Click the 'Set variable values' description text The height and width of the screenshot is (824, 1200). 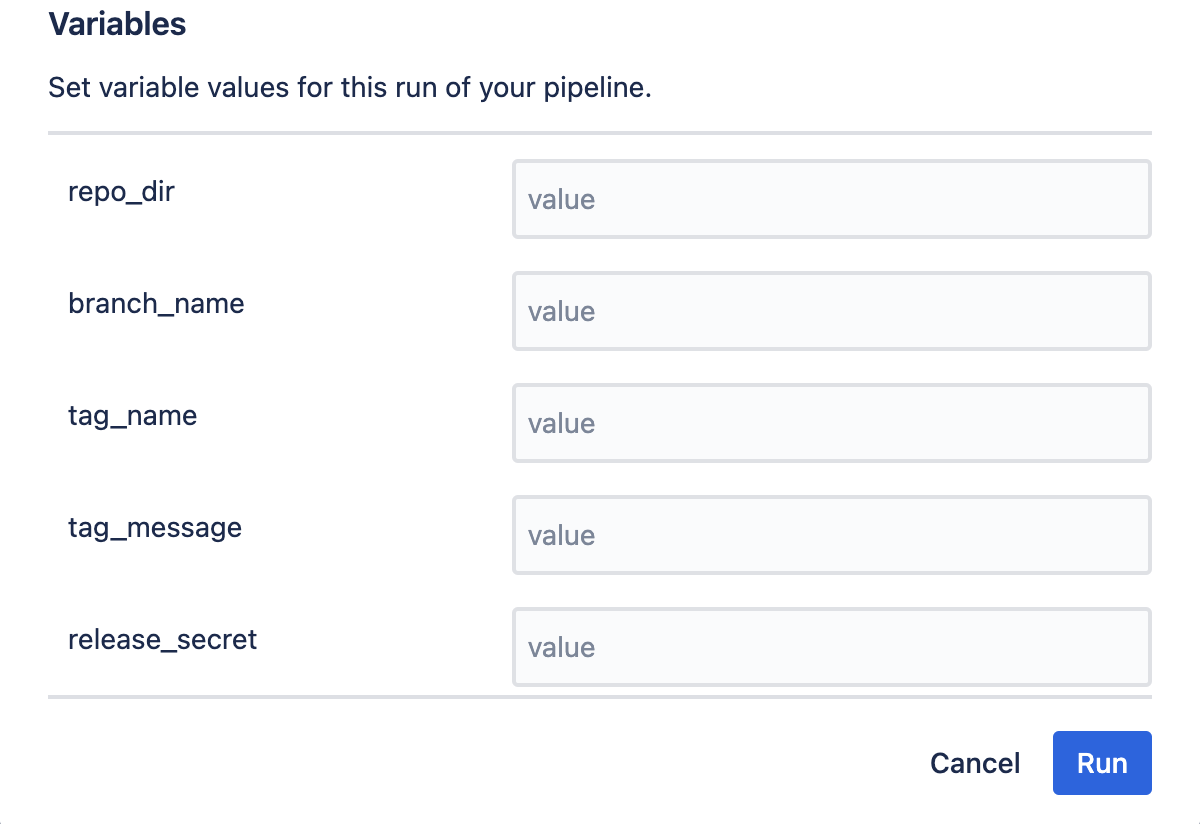(x=350, y=88)
